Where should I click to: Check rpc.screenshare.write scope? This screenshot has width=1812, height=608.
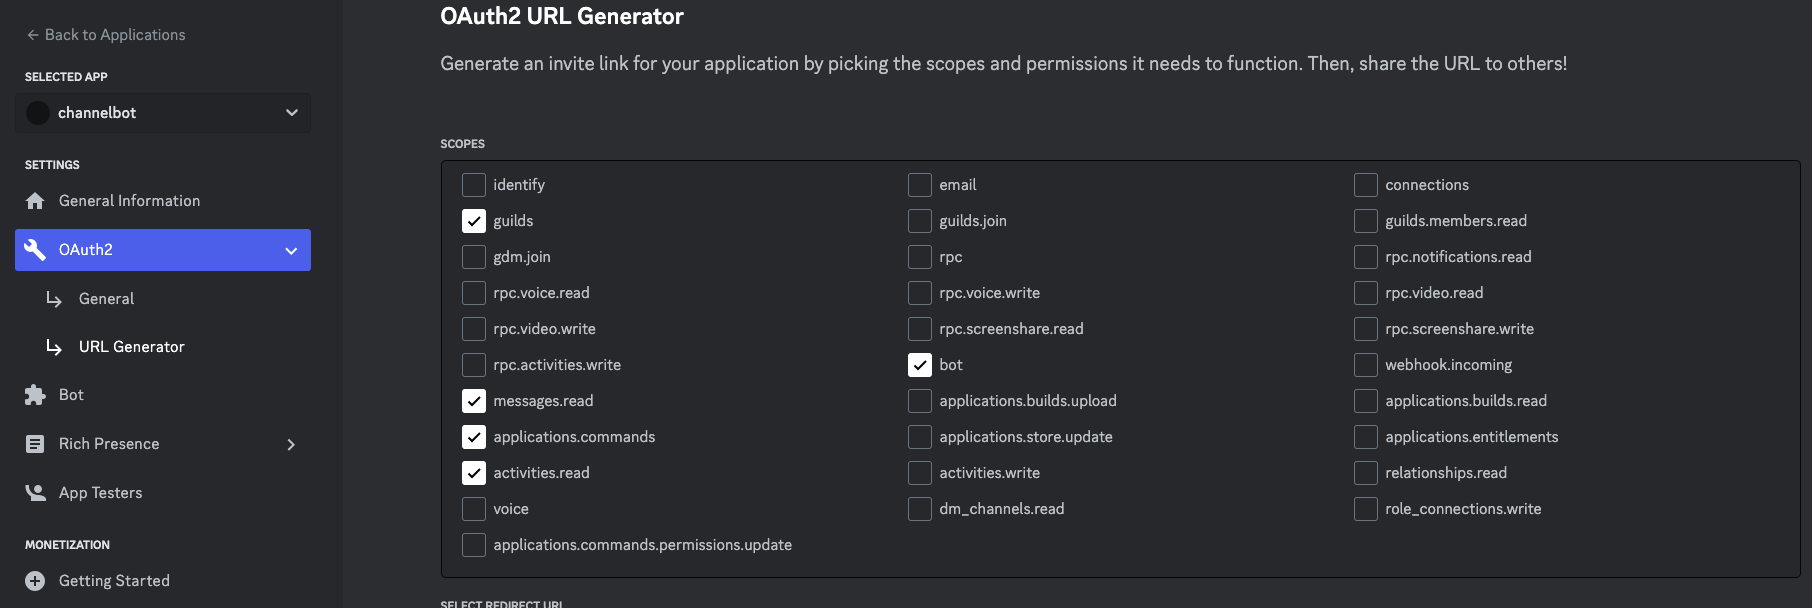(1366, 329)
